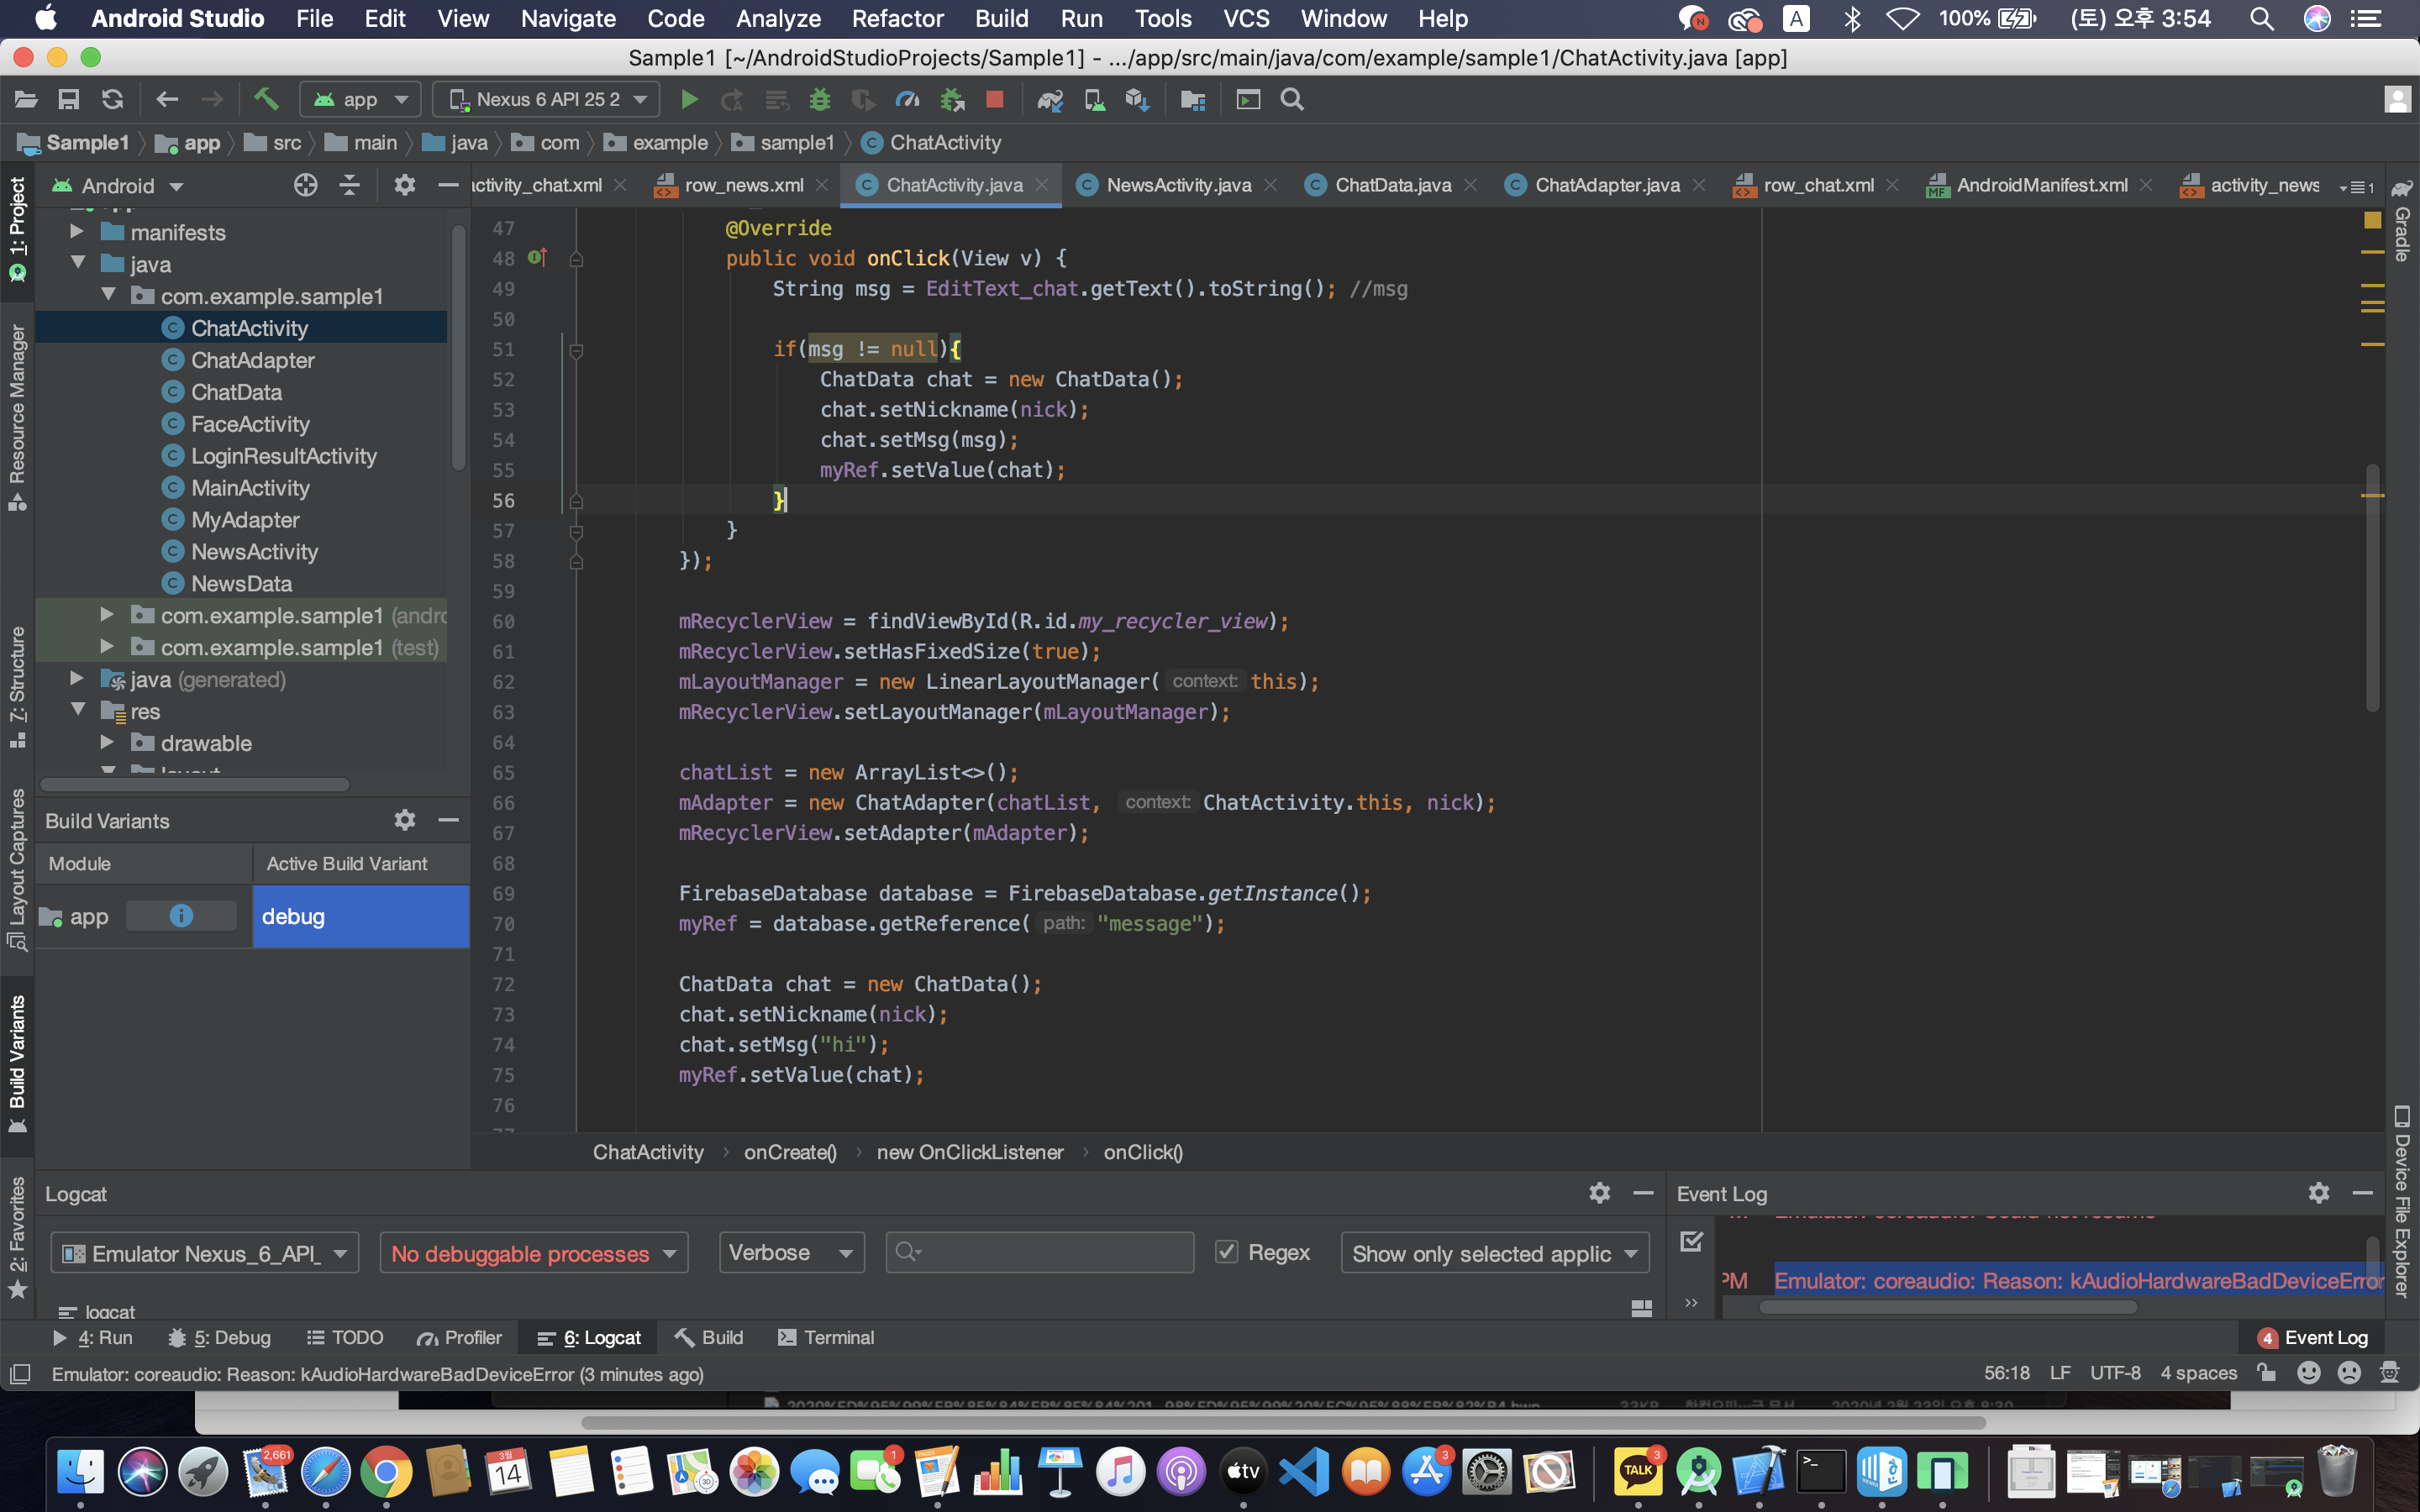Open the Profiler icon in the toolbar
Image resolution: width=2420 pixels, height=1512 pixels.
pyautogui.click(x=907, y=100)
